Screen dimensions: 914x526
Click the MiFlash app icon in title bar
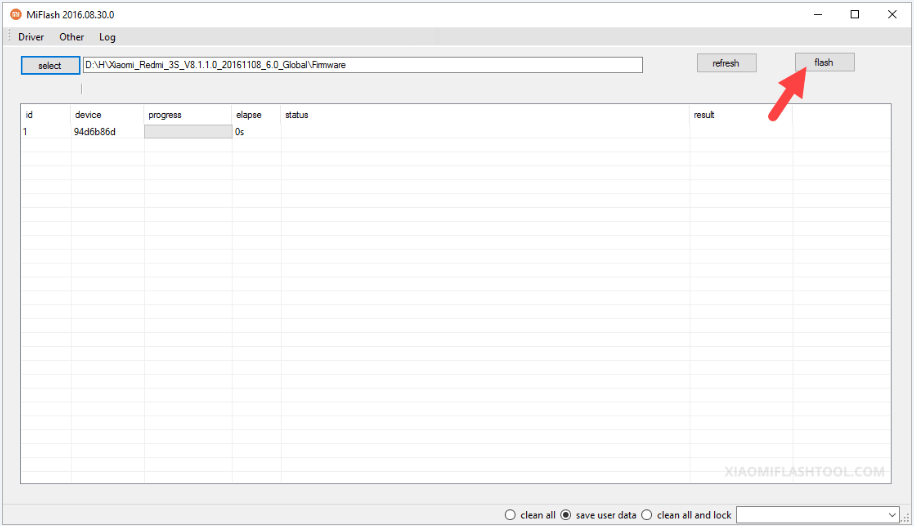[x=15, y=14]
